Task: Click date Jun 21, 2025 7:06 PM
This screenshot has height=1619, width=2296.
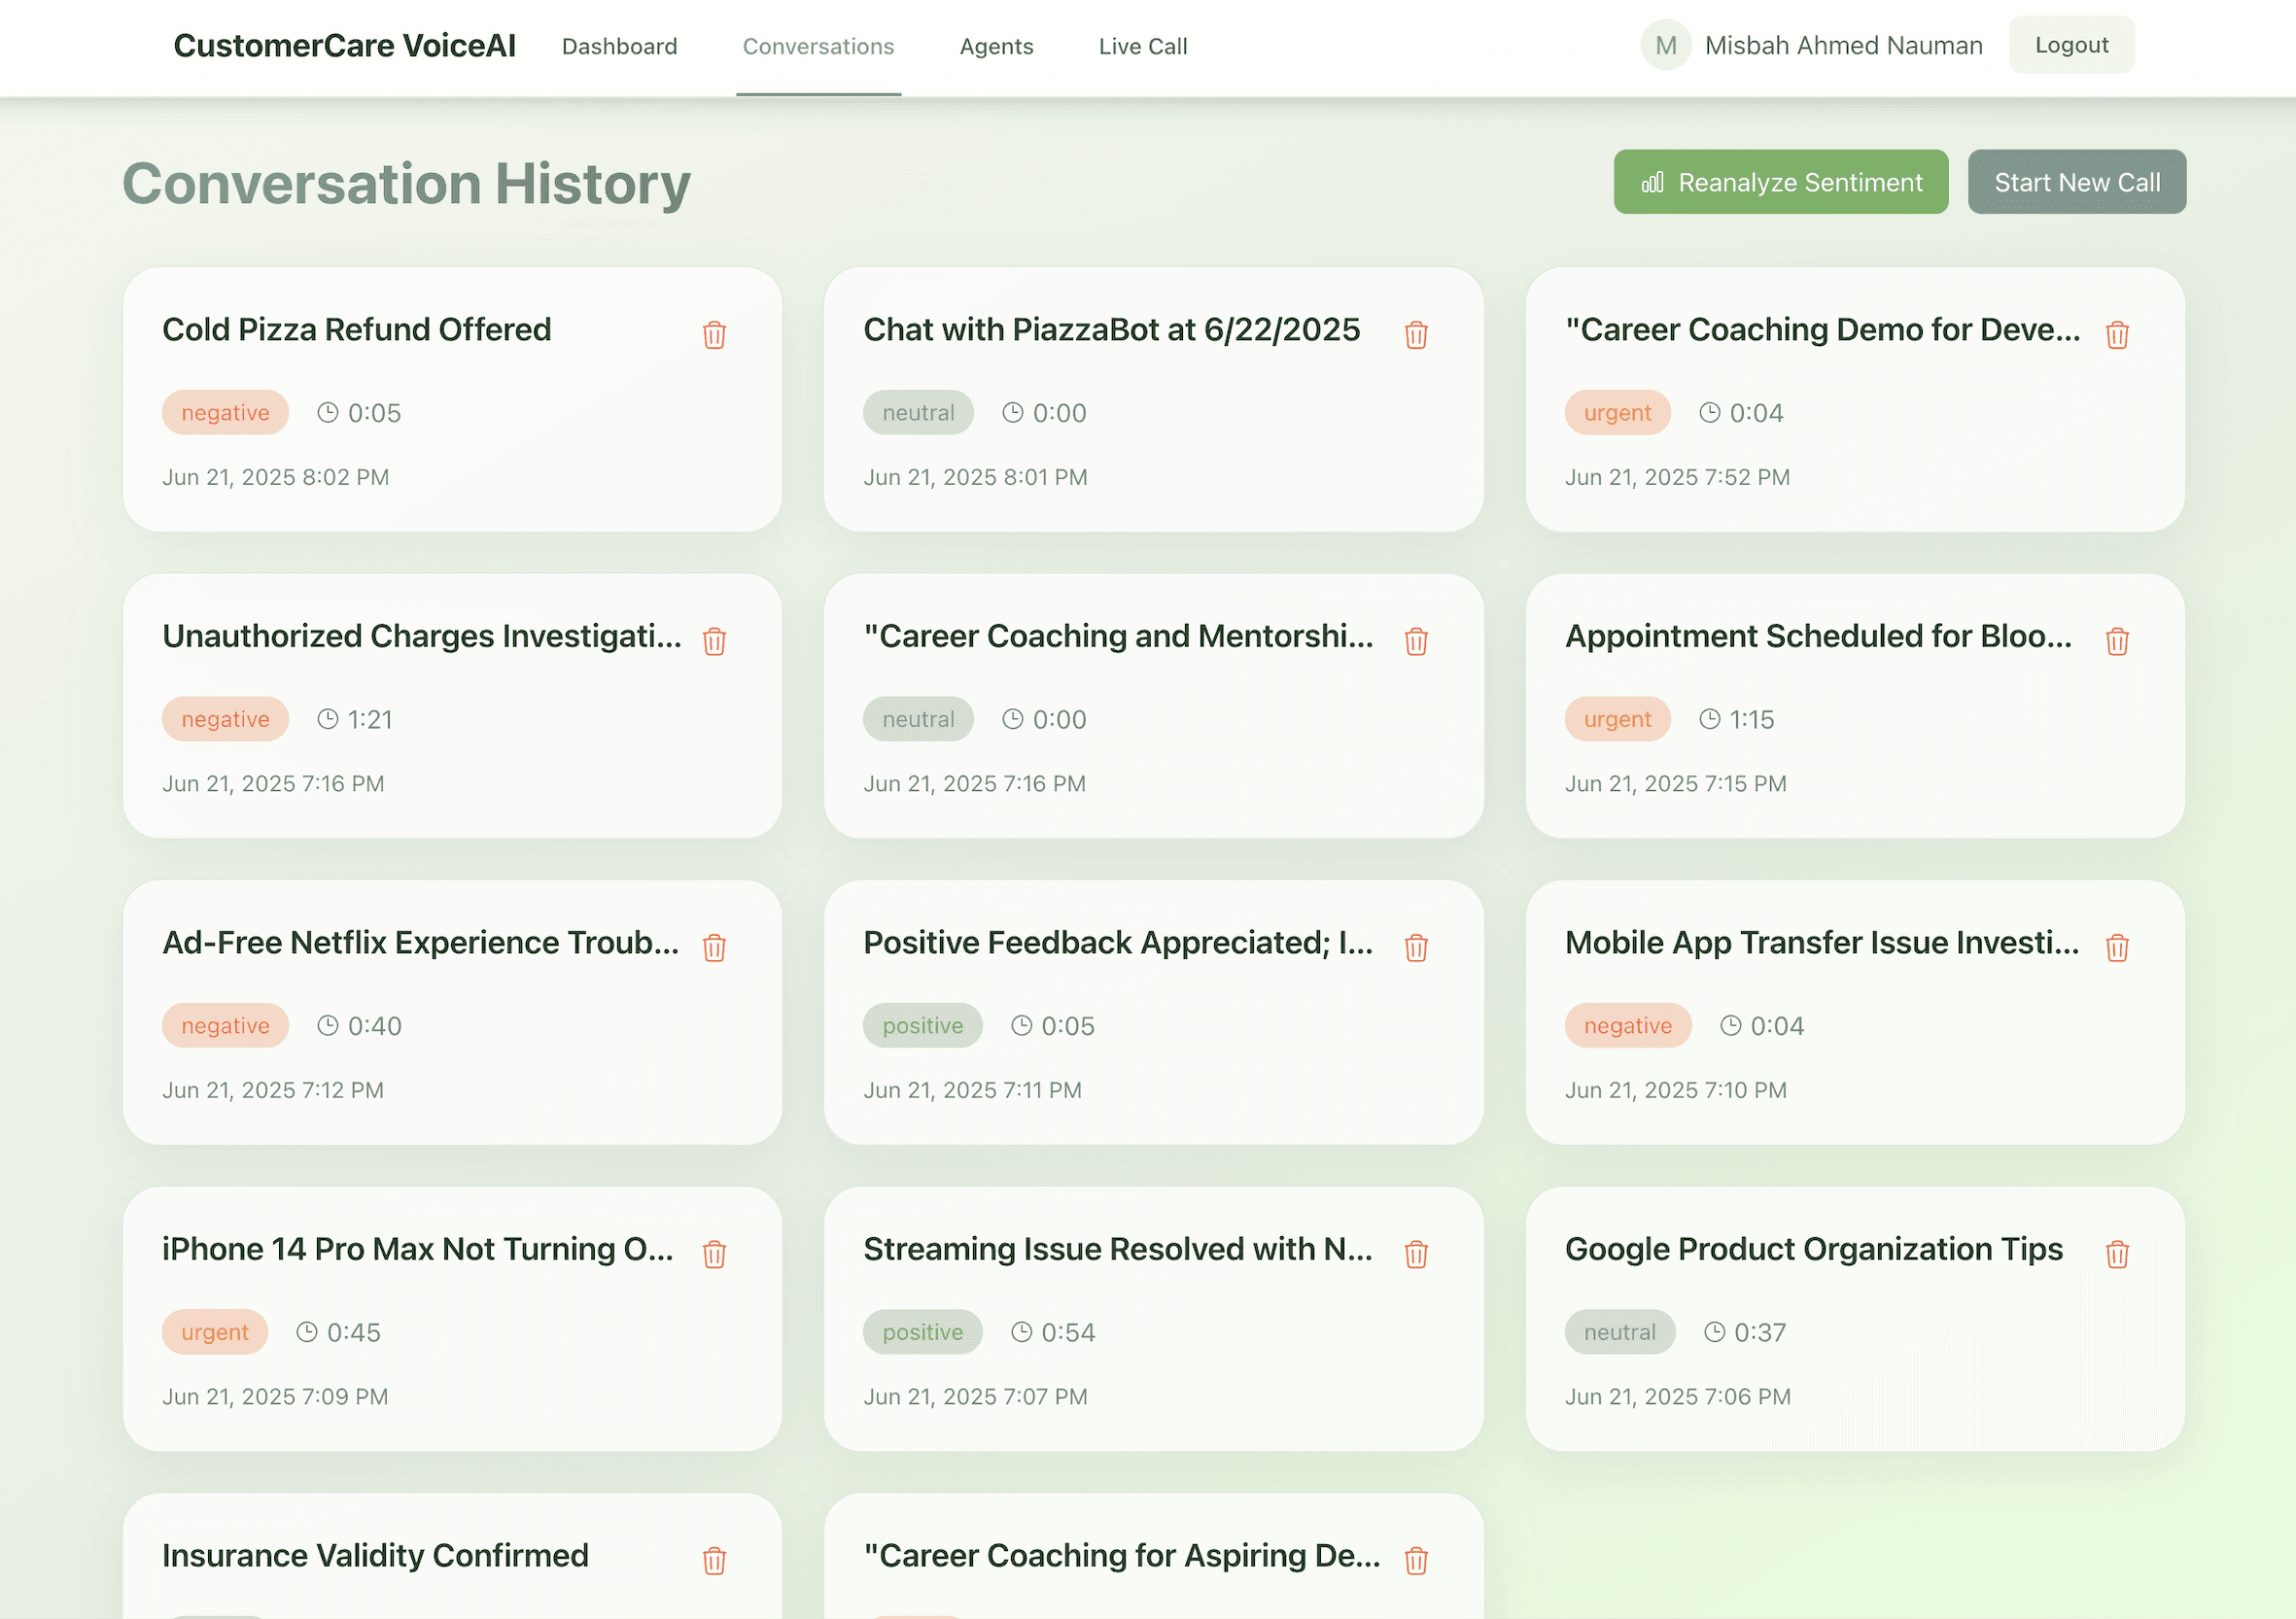Action: (x=1677, y=1396)
